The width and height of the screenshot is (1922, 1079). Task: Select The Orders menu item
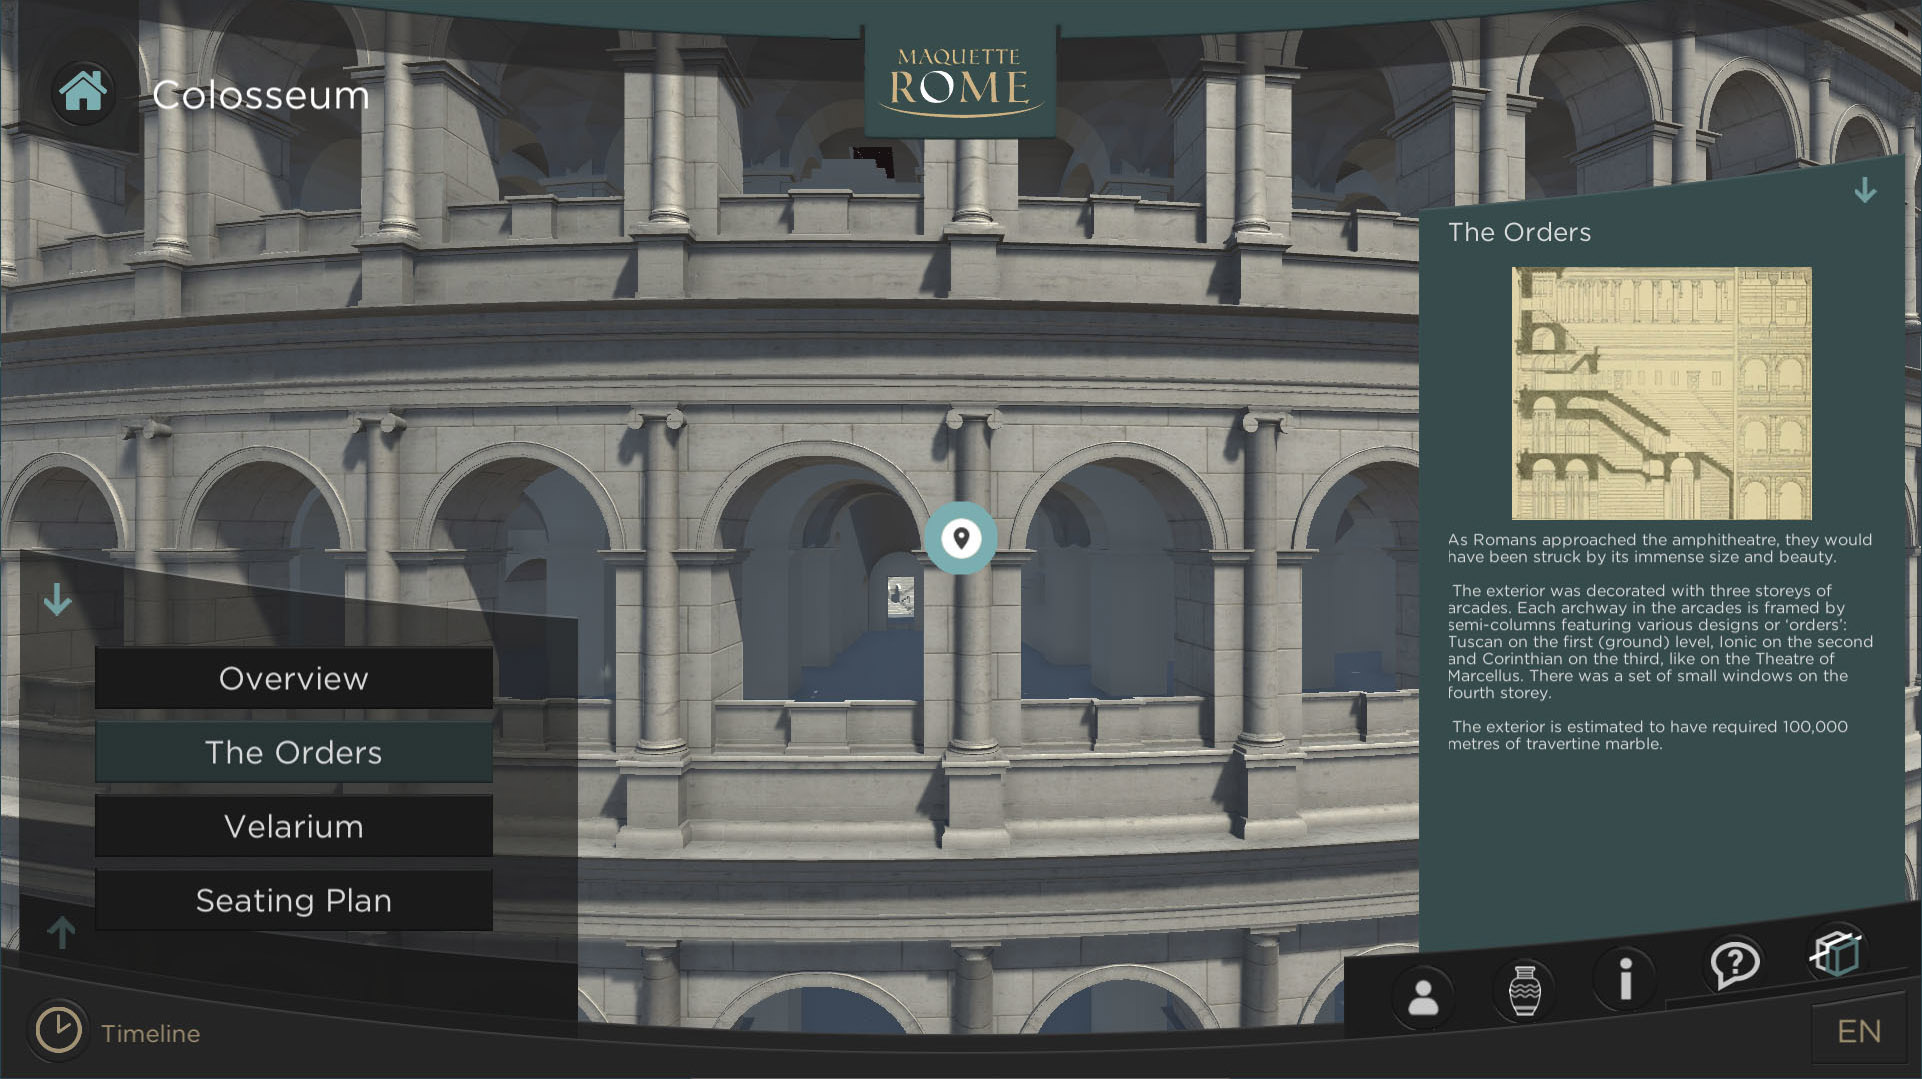coord(293,752)
